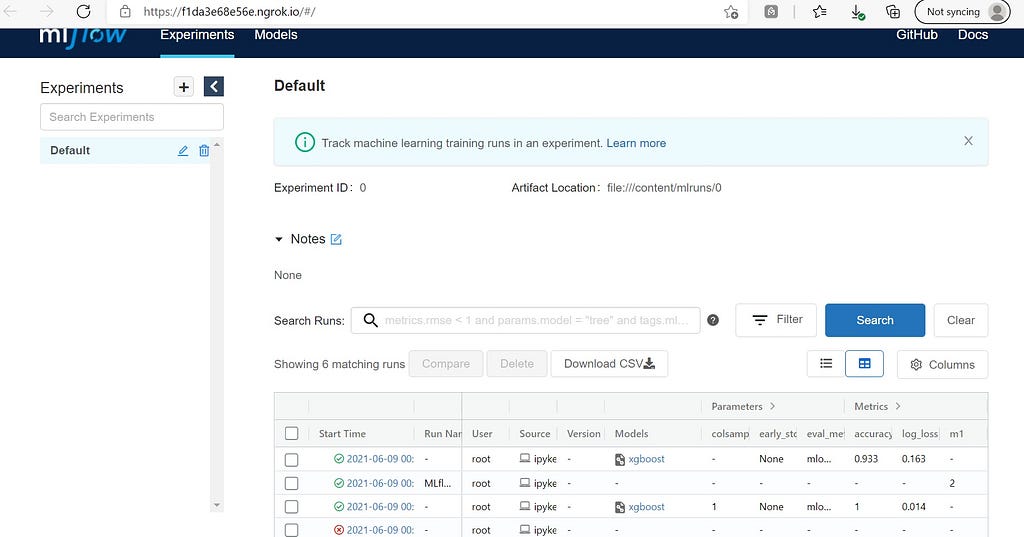The image size is (1024, 537).
Task: Open first run start time link
Action: (x=380, y=459)
